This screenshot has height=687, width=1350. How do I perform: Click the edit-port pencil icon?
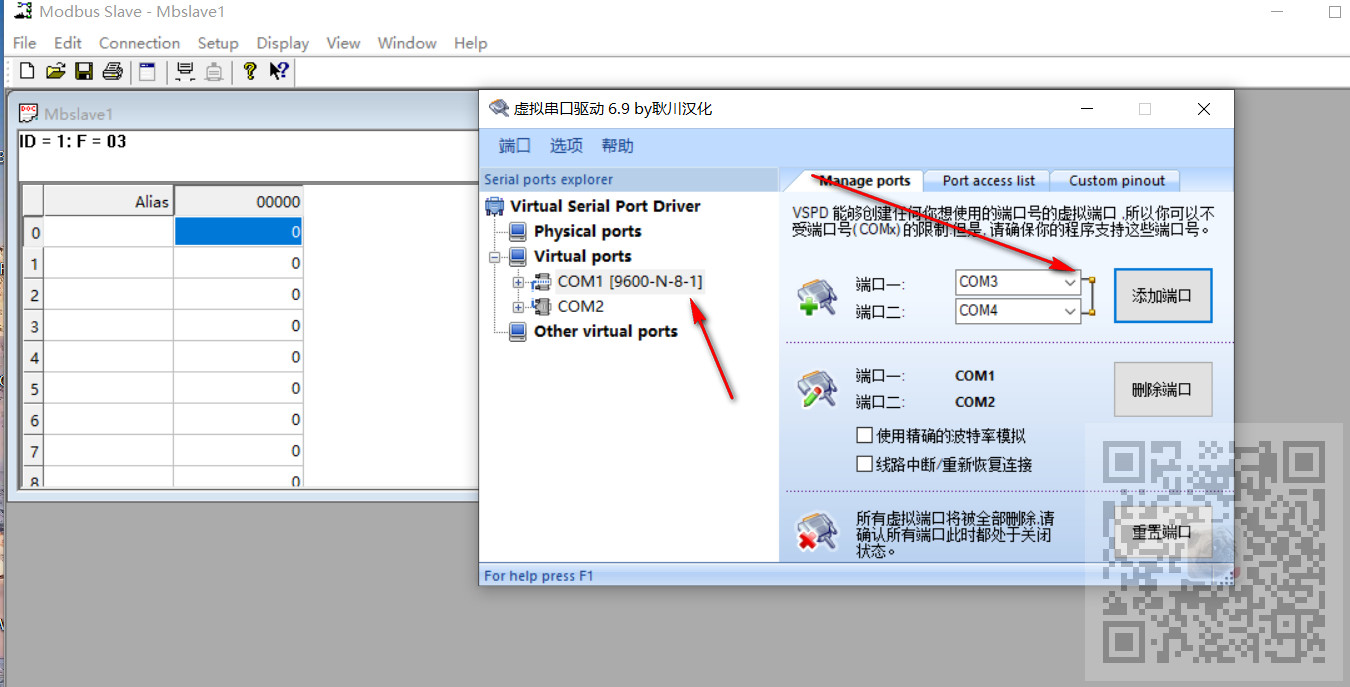pos(816,388)
